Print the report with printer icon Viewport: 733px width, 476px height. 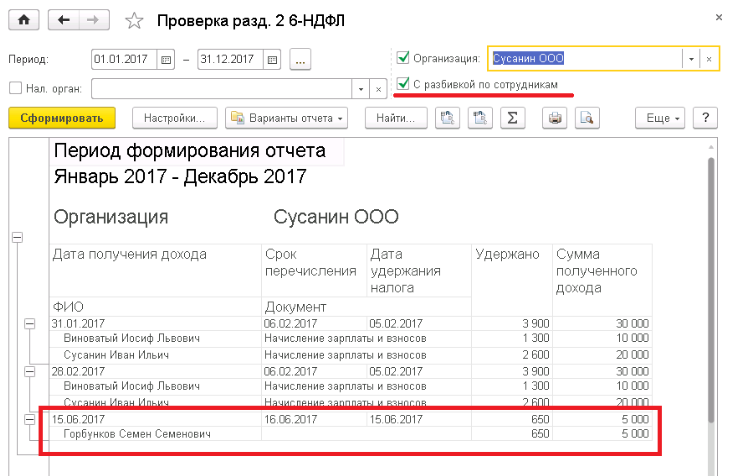[554, 118]
